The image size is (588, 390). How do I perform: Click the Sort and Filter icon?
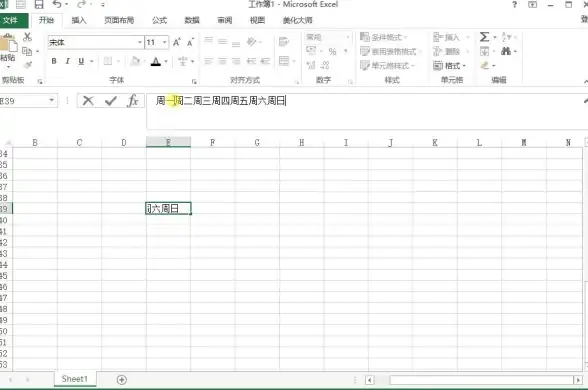point(506,37)
